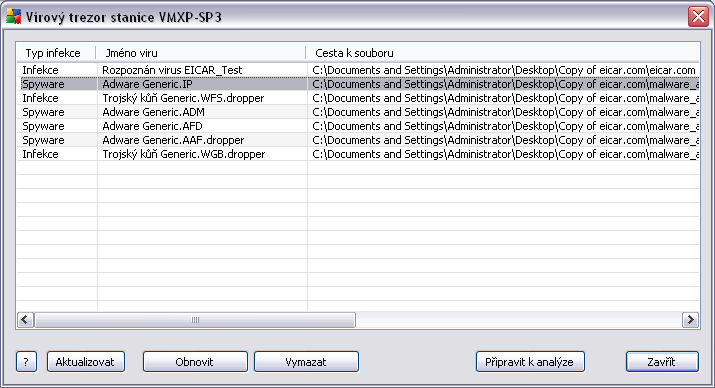Click the Obnovit button
This screenshot has width=715, height=388.
click(195, 362)
